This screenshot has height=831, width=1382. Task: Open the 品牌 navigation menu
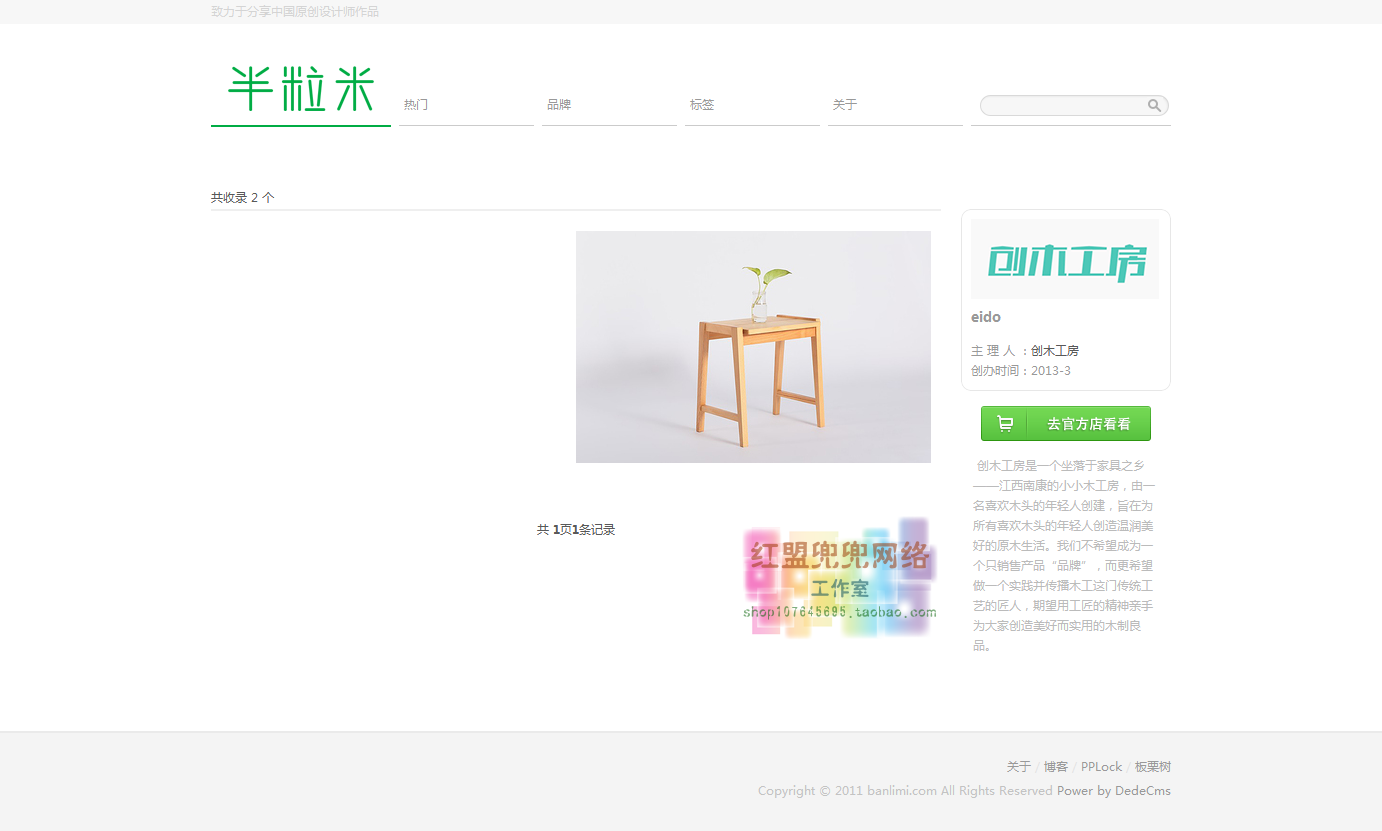pyautogui.click(x=559, y=105)
